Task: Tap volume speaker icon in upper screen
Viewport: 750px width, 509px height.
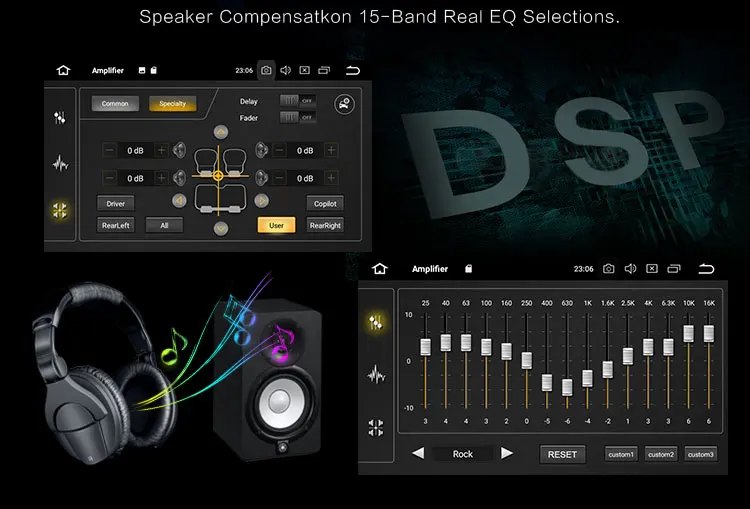Action: click(286, 70)
